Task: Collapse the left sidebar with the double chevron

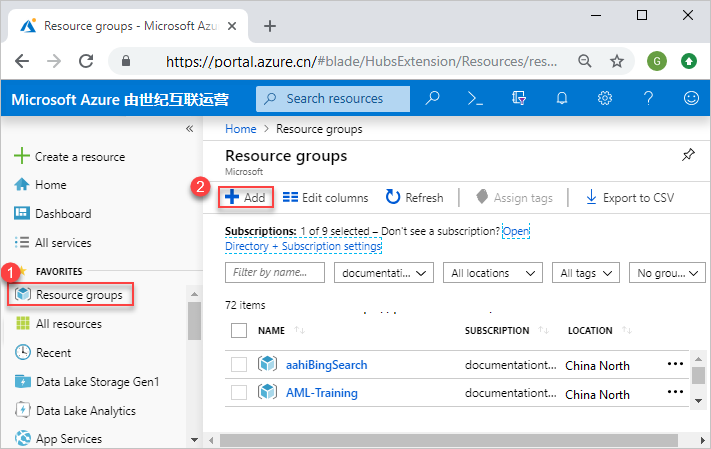Action: coord(190,129)
